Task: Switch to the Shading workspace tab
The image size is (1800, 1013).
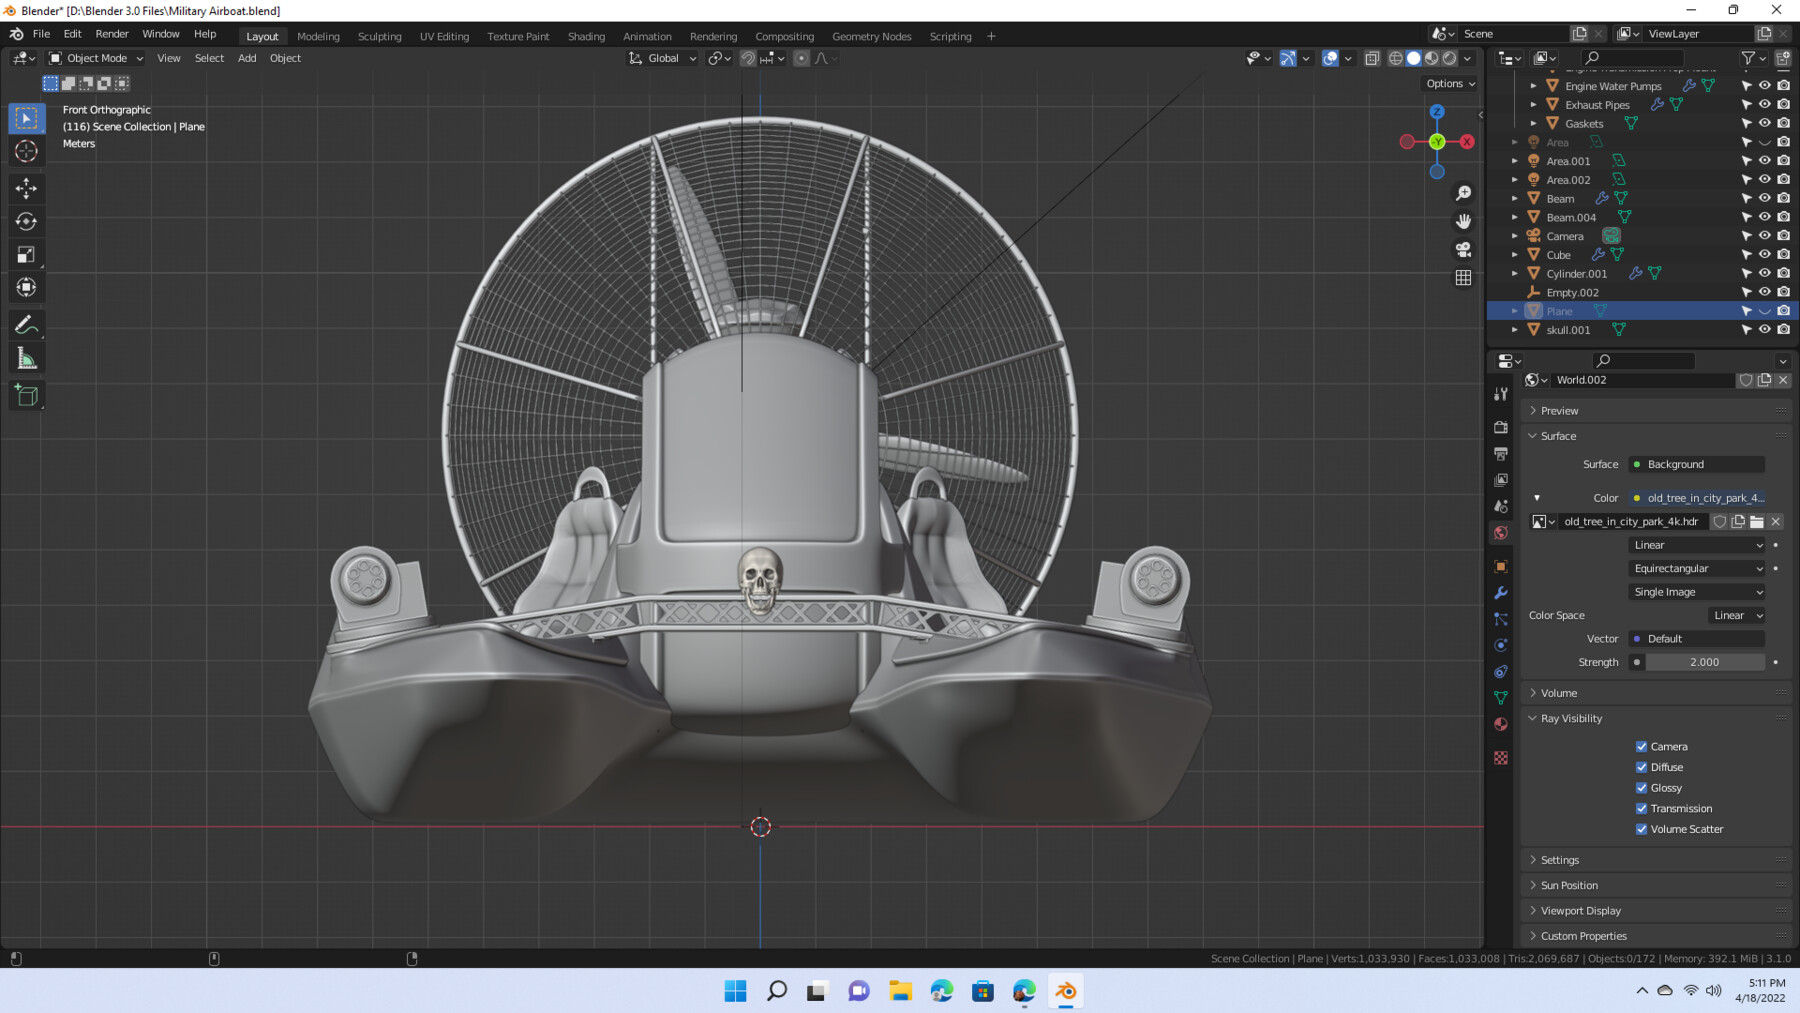Action: [x=586, y=36]
